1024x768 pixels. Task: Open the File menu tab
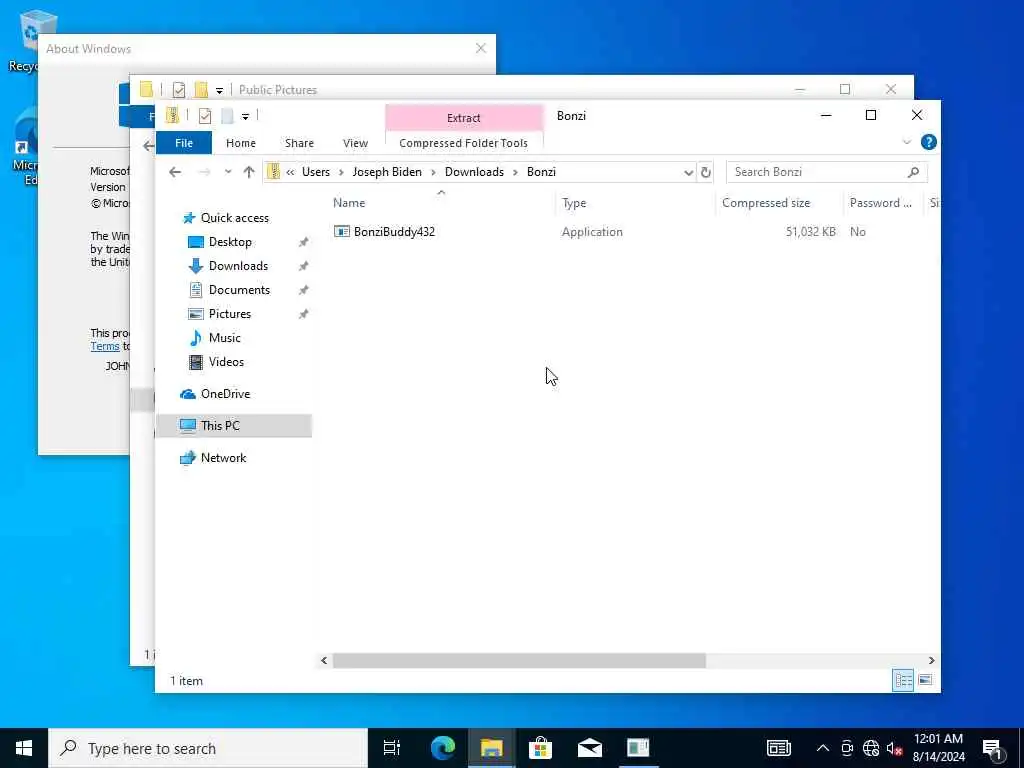coord(184,143)
